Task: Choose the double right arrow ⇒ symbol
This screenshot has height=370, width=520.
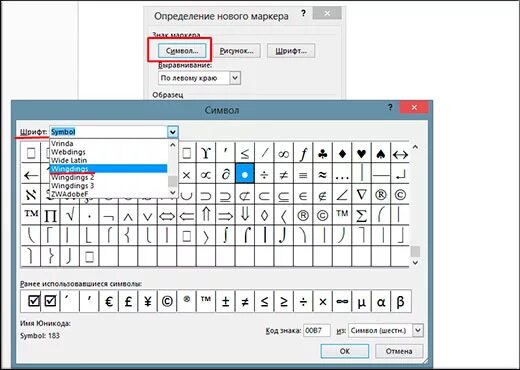Action: [x=225, y=215]
